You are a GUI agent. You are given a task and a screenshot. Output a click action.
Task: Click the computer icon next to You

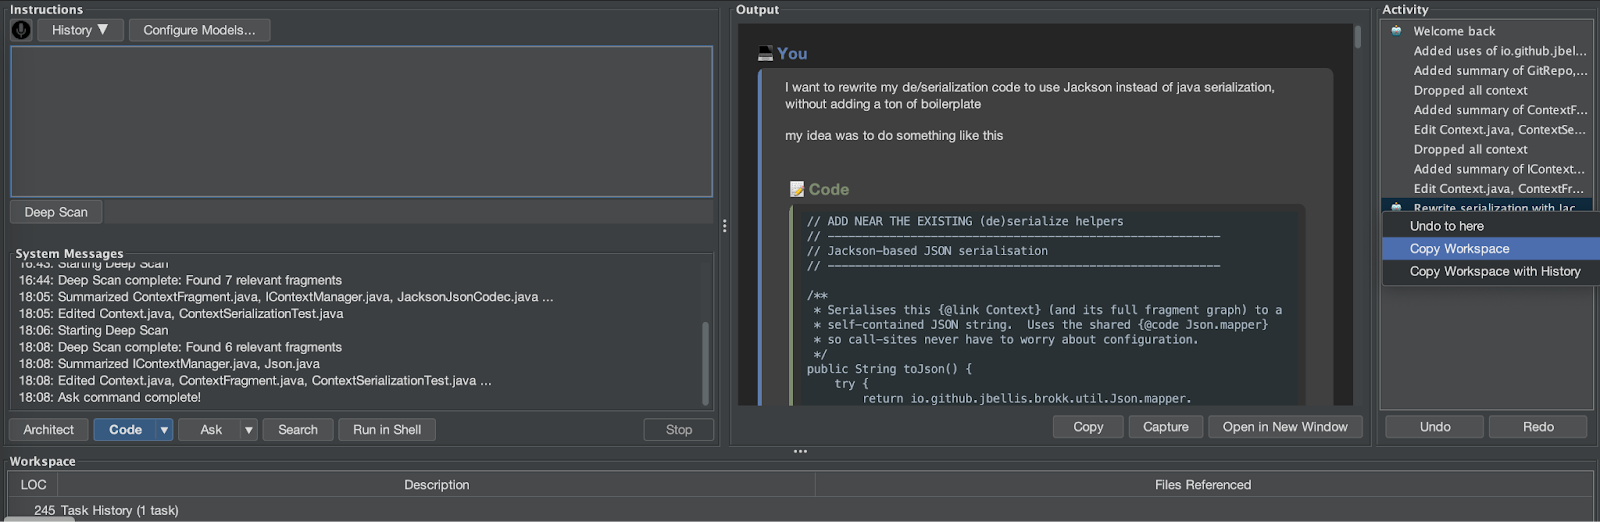click(x=765, y=53)
